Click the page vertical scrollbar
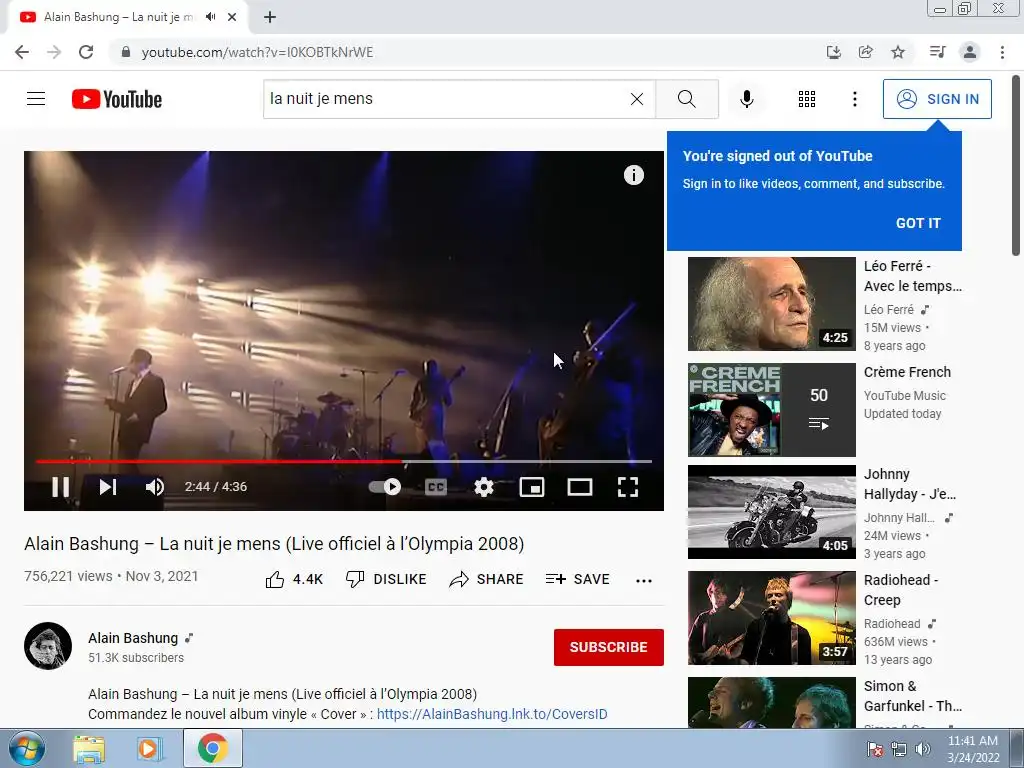Viewport: 1024px width, 768px height. (1016, 167)
